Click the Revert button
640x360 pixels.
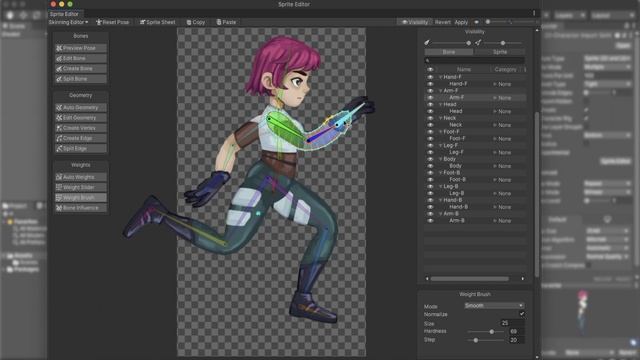point(442,22)
